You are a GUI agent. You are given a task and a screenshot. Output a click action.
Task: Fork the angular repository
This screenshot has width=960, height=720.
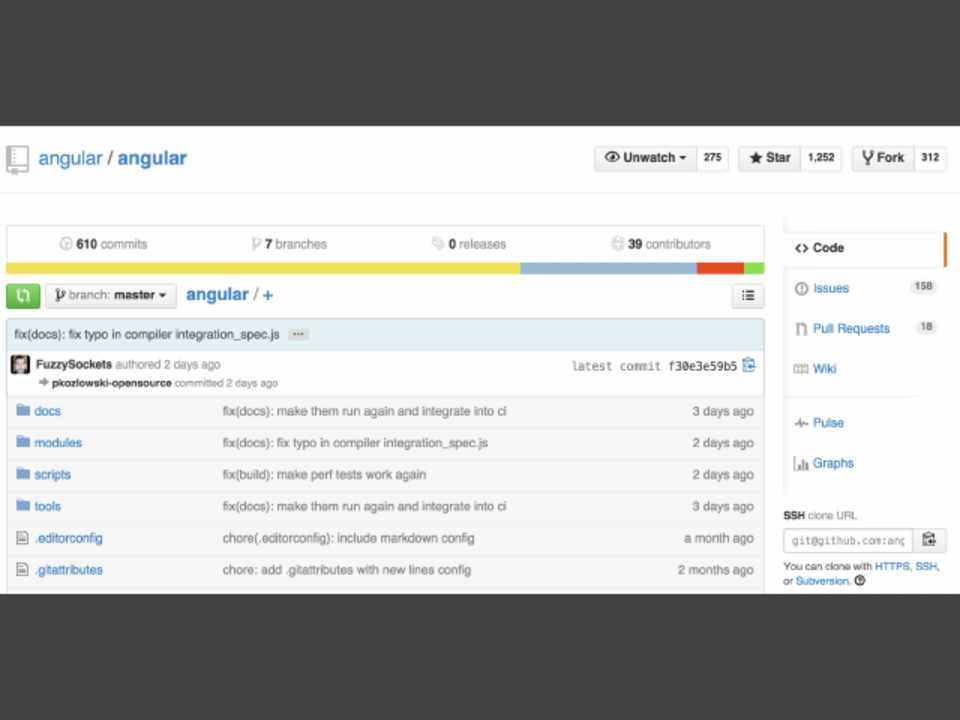(881, 158)
